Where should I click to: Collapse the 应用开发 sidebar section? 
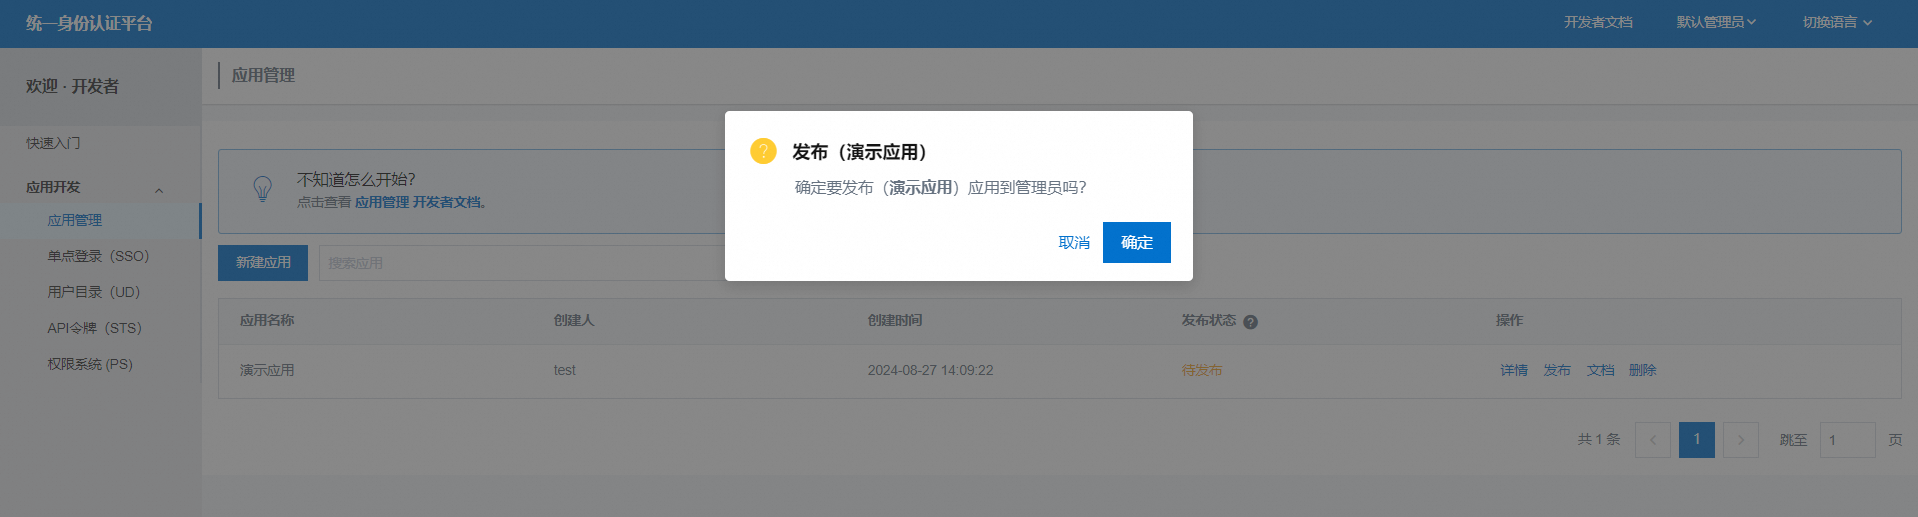(159, 189)
